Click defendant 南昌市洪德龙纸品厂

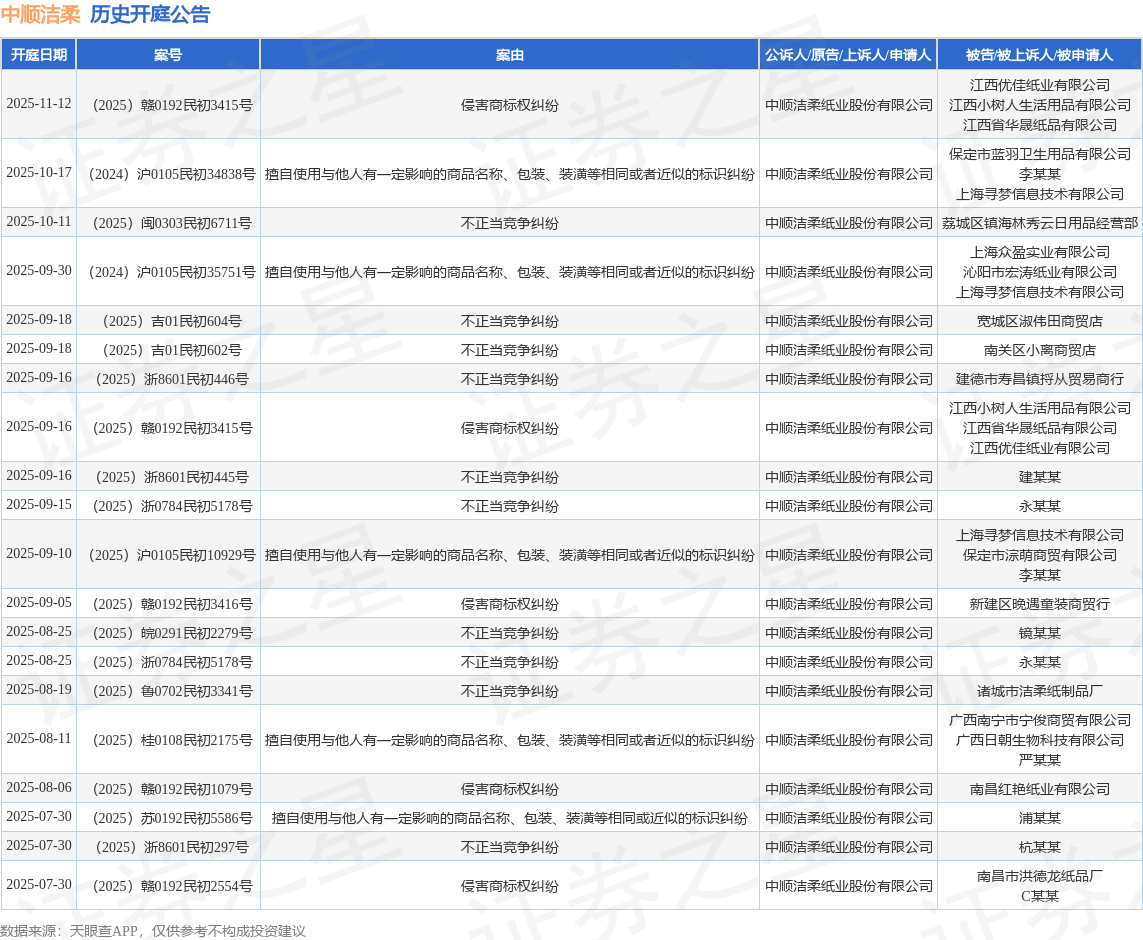1039,877
